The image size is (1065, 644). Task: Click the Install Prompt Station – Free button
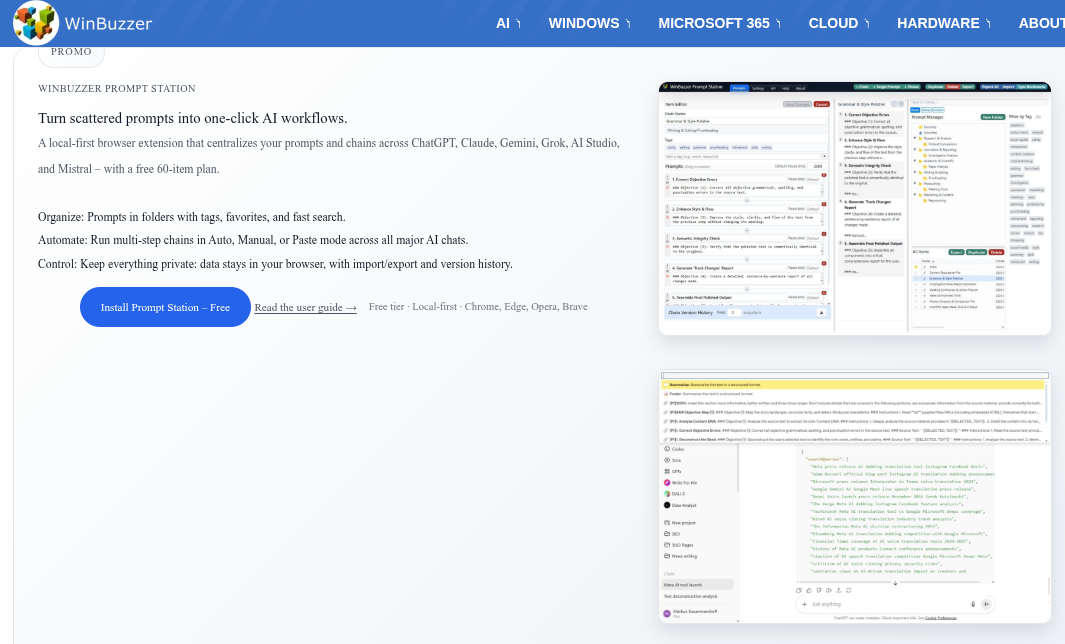165,307
